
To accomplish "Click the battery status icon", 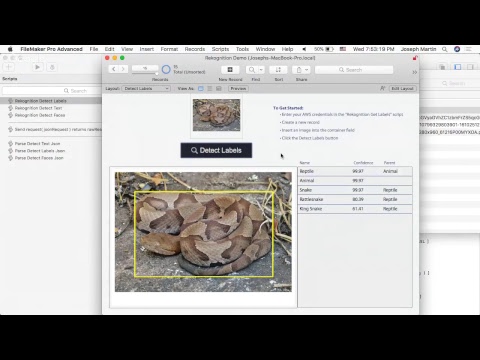I will pos(329,49).
